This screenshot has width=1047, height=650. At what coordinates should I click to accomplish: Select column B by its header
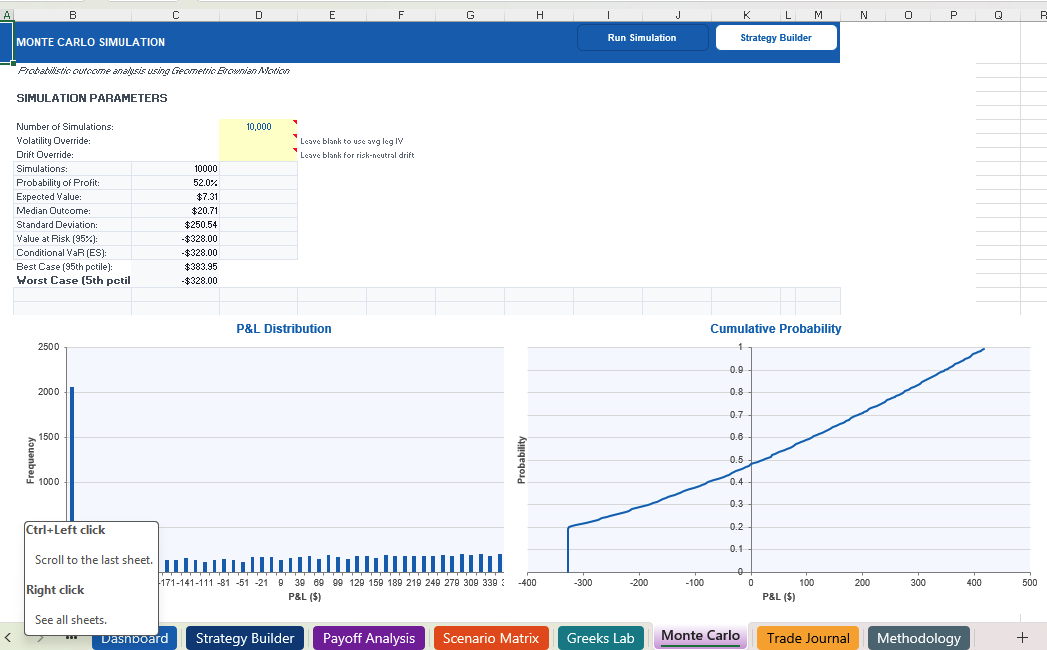click(72, 14)
